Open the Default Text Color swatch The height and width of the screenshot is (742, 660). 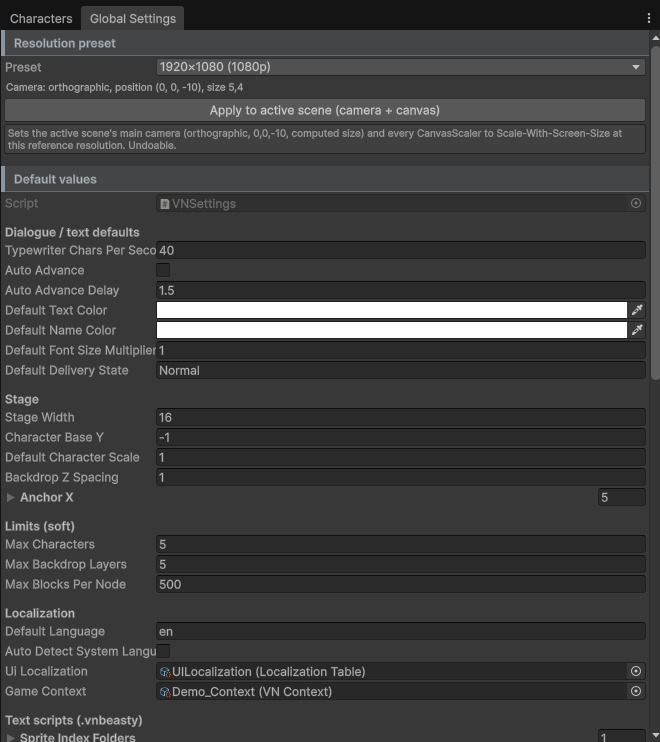point(392,310)
